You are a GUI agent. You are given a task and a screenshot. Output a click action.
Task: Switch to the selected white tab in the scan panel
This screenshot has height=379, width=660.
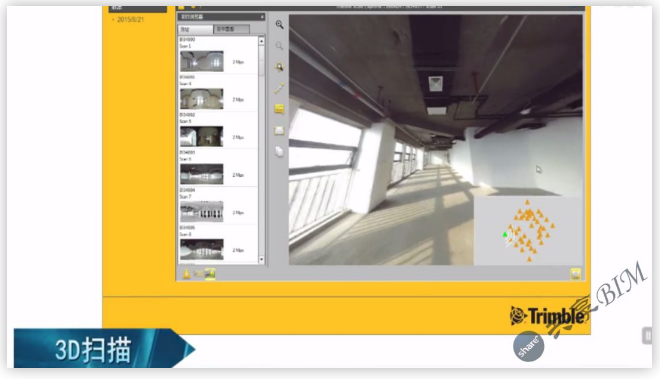196,29
